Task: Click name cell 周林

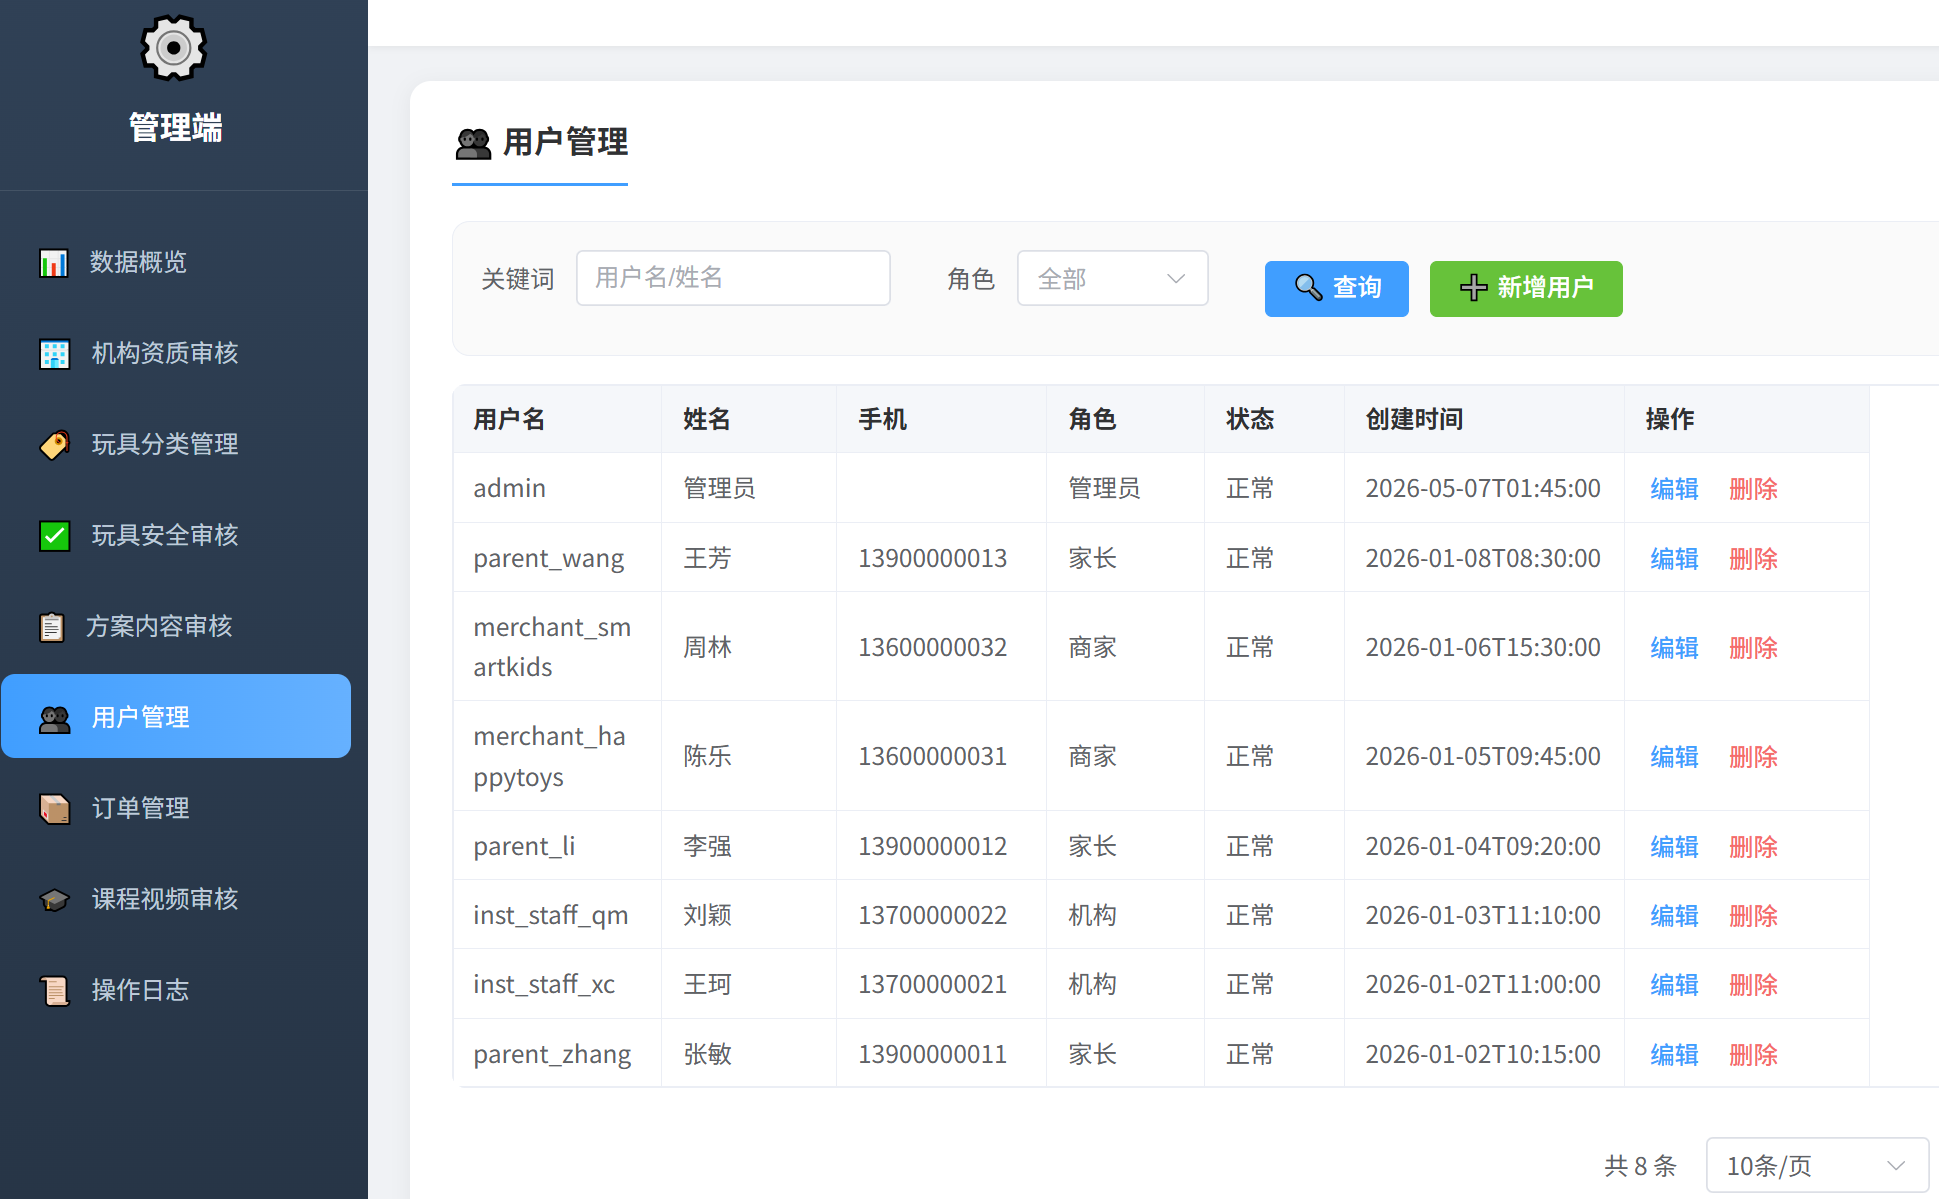Action: 707,647
